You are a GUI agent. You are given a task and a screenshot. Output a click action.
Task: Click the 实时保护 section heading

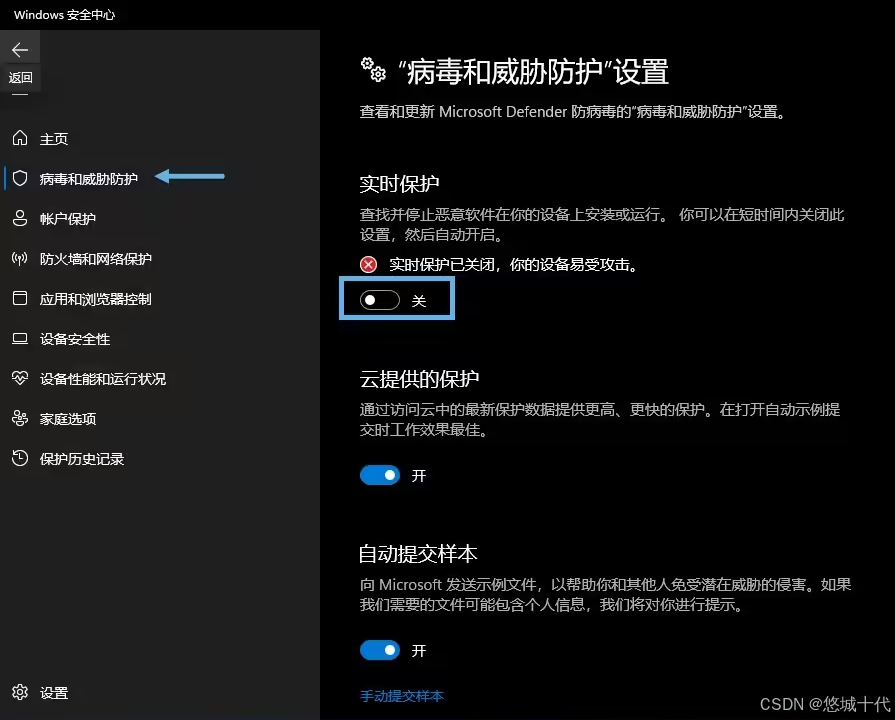point(400,184)
